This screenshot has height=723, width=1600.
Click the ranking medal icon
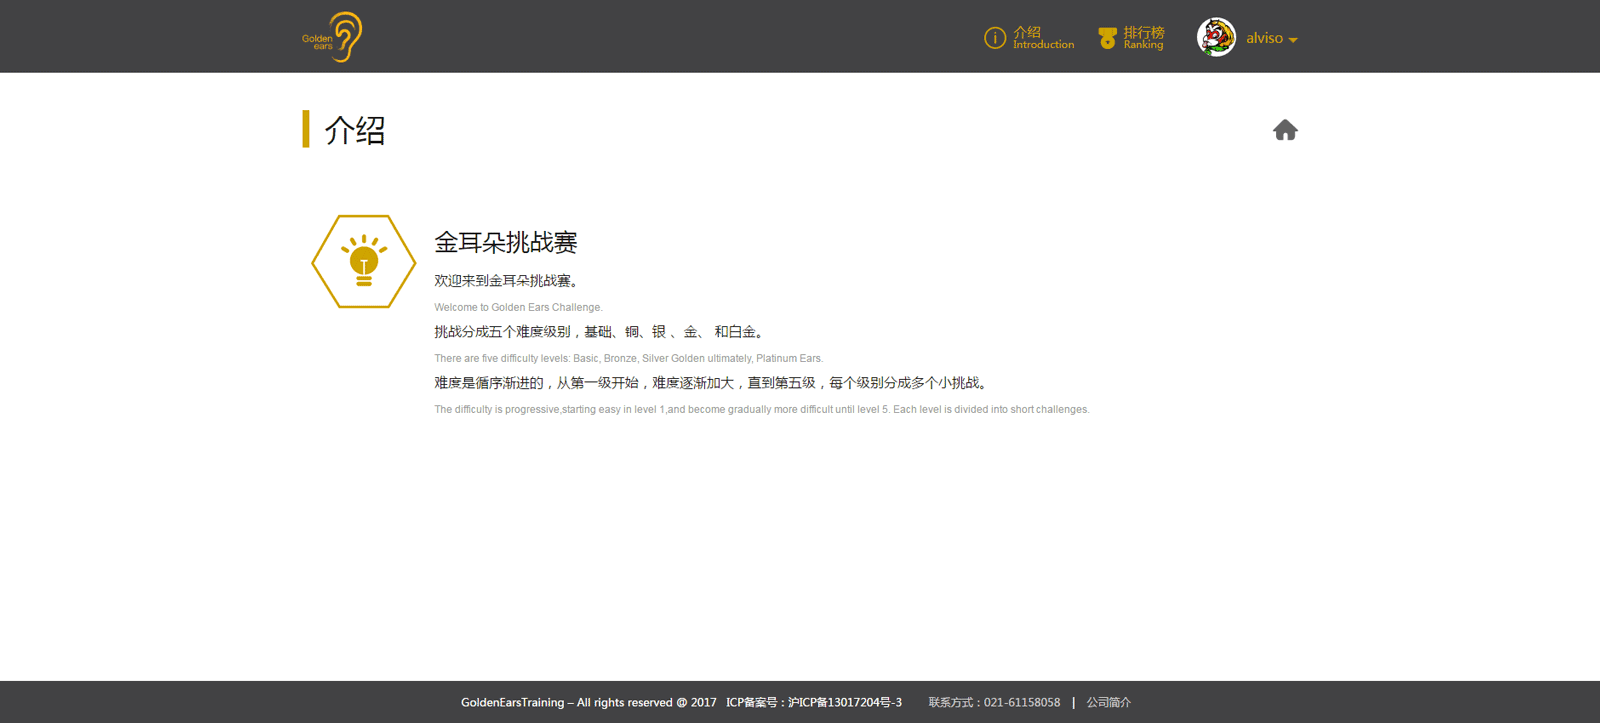pyautogui.click(x=1107, y=38)
